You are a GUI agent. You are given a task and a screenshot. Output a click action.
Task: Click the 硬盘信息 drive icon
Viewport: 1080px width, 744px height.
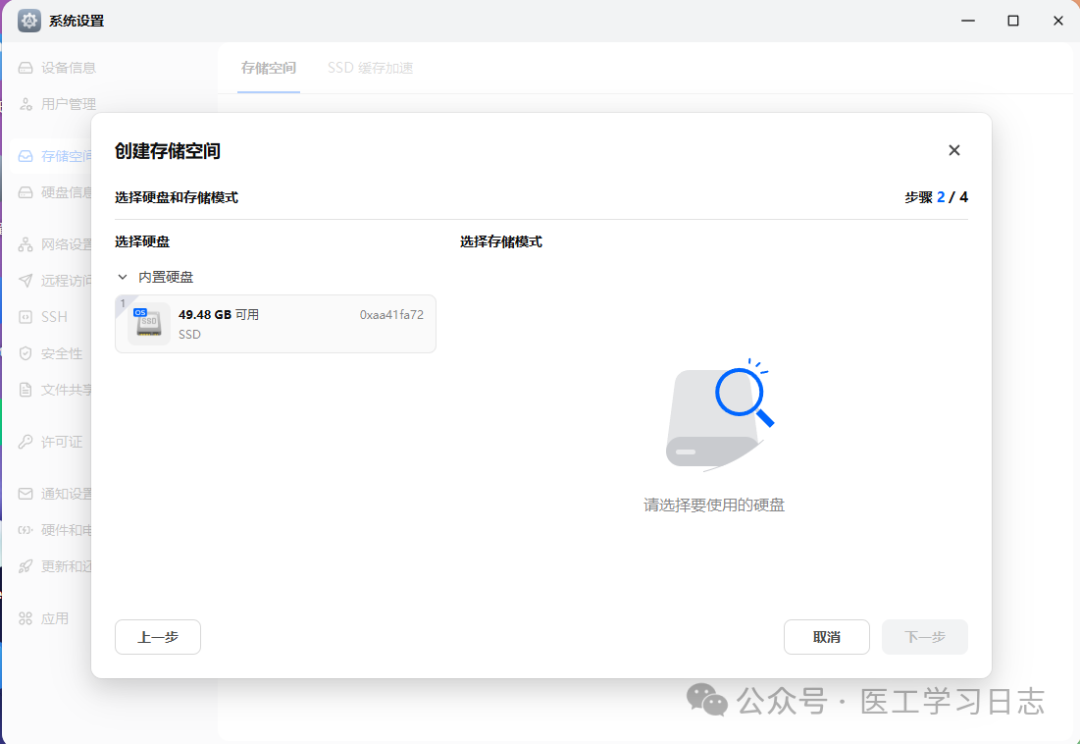(x=25, y=192)
